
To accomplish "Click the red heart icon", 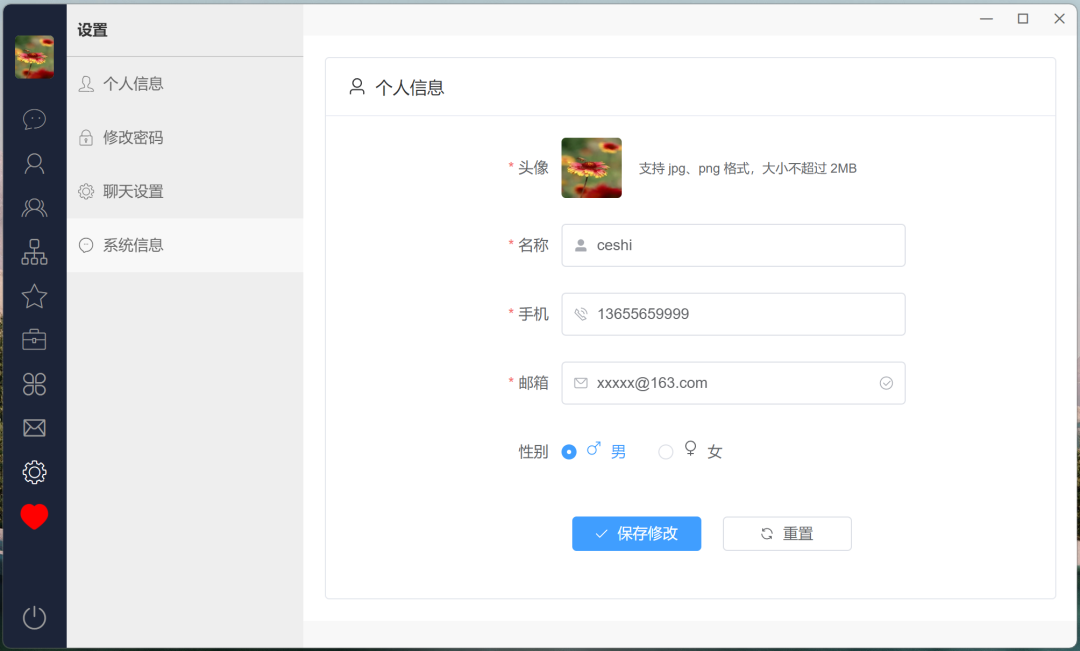I will [x=34, y=517].
